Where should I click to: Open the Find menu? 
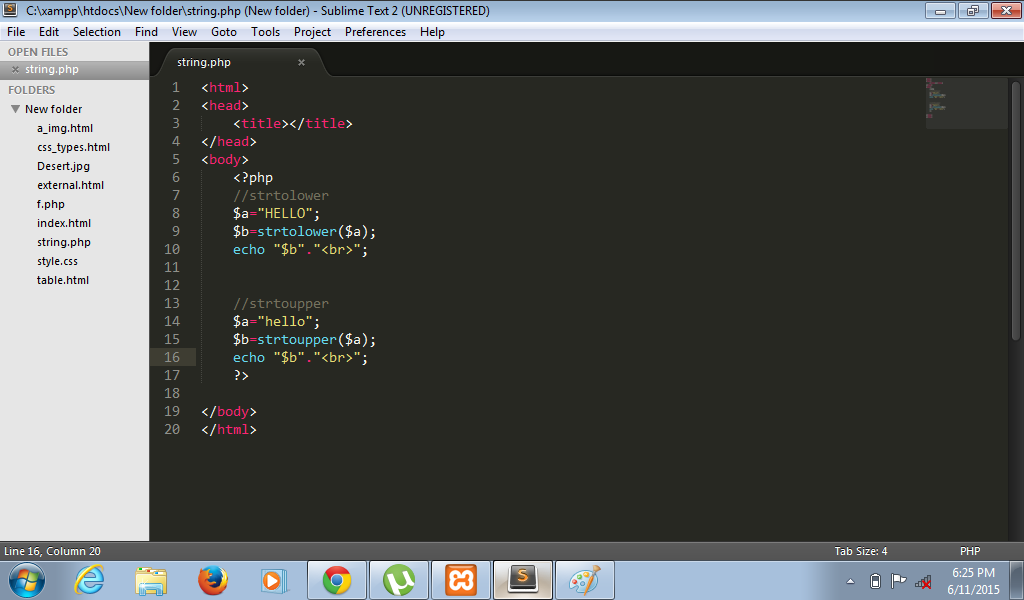(146, 32)
